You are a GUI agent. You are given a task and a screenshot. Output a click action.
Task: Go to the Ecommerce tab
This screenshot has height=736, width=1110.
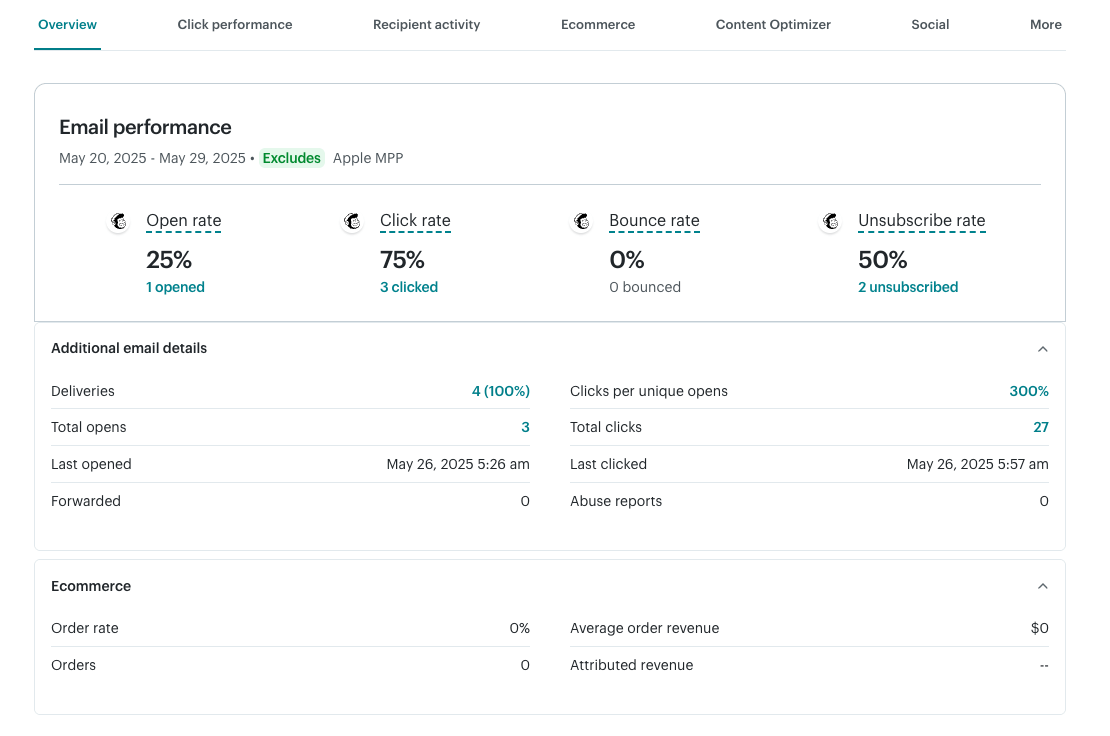(x=597, y=24)
